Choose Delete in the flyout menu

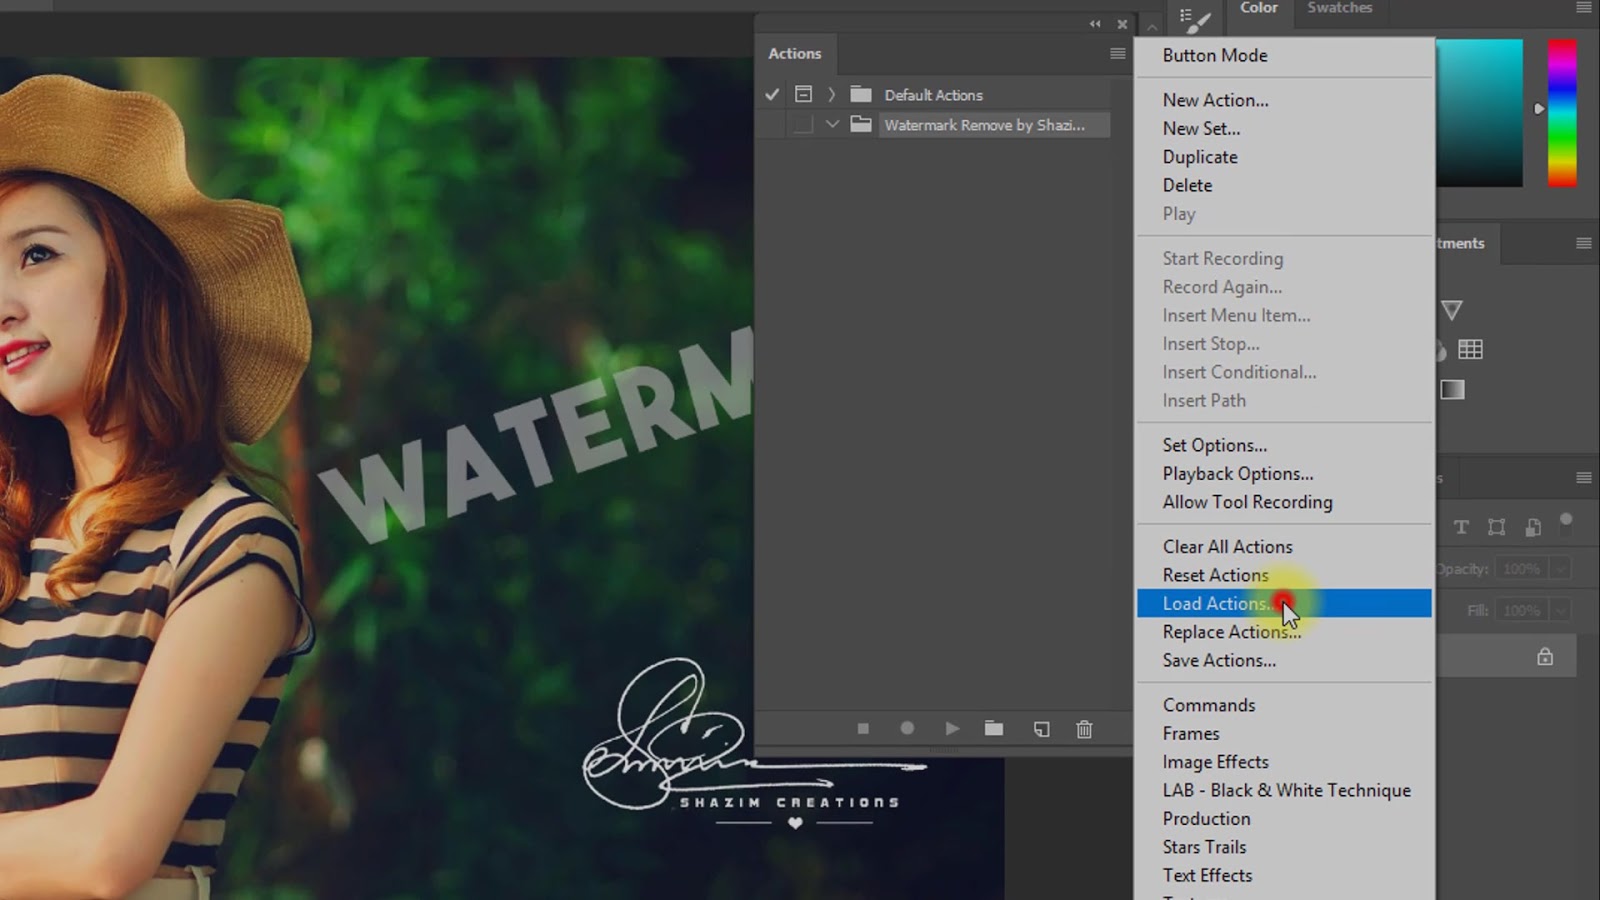click(1284, 185)
